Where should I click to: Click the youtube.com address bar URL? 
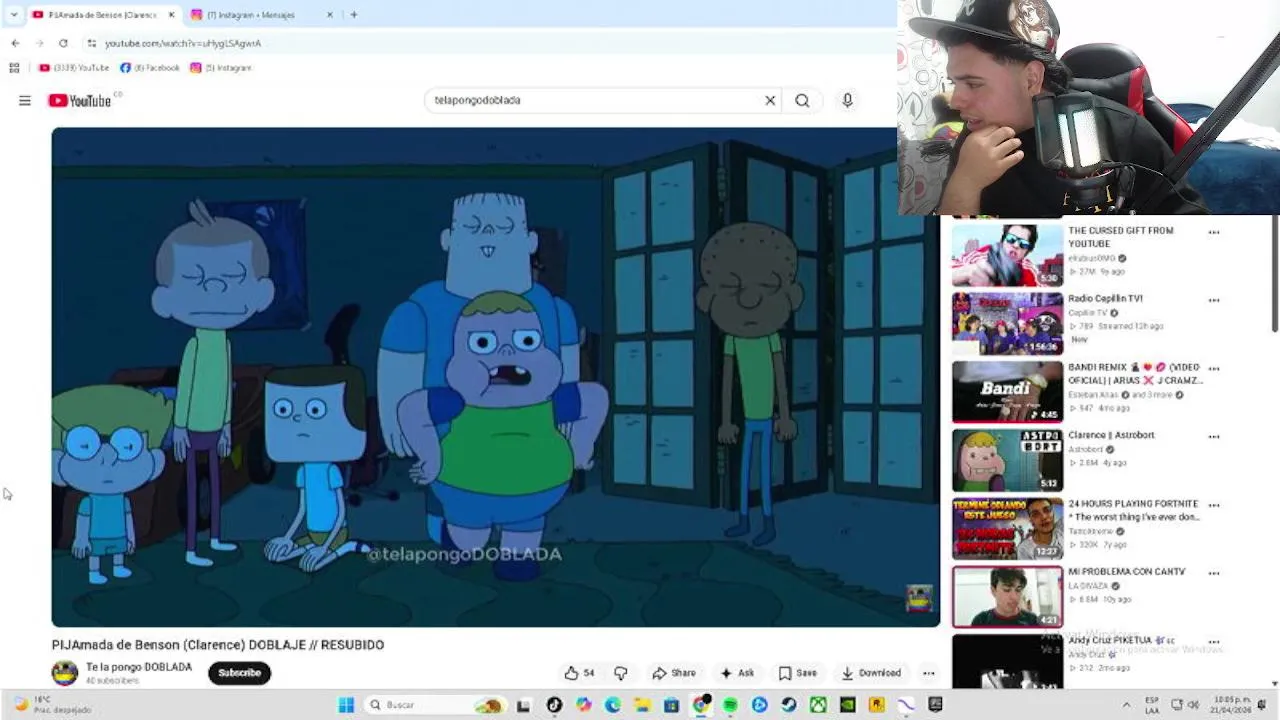point(183,43)
